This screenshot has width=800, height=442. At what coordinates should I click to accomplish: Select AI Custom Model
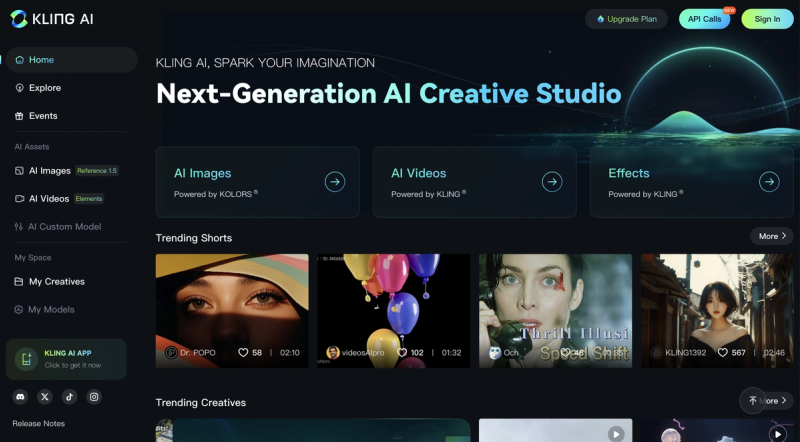click(64, 227)
